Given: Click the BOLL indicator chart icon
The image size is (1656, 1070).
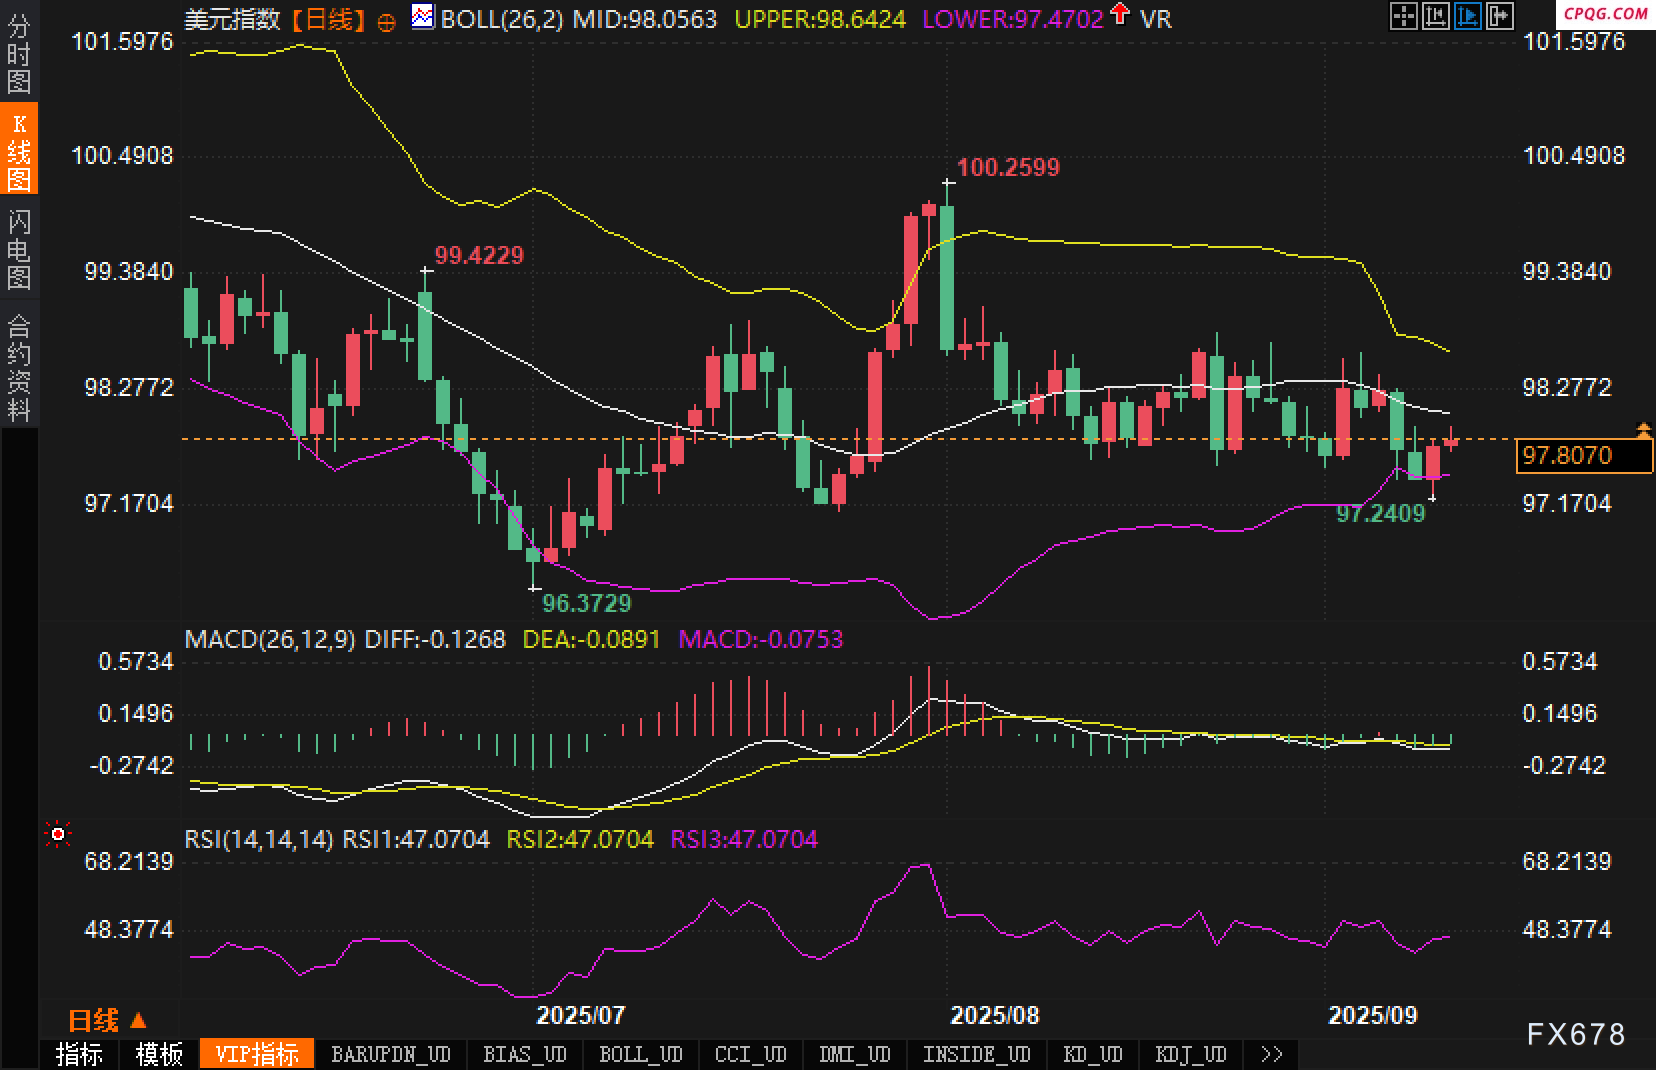Looking at the screenshot, I should tap(423, 17).
